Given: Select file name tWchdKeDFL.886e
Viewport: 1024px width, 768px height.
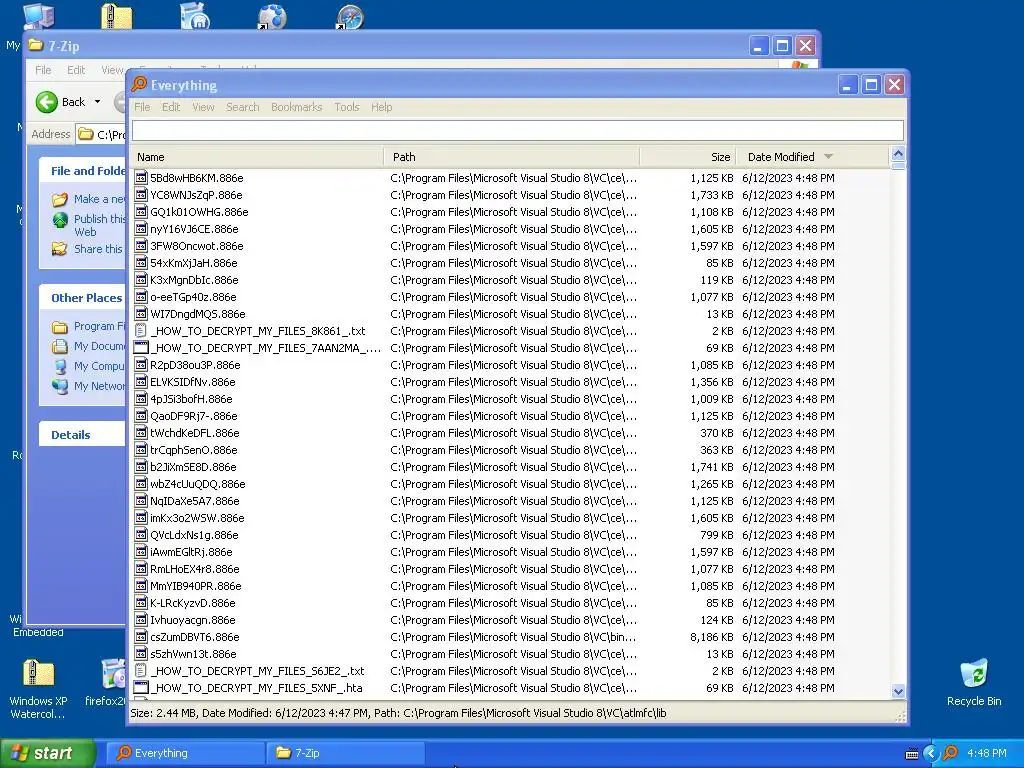Looking at the screenshot, I should tap(195, 433).
